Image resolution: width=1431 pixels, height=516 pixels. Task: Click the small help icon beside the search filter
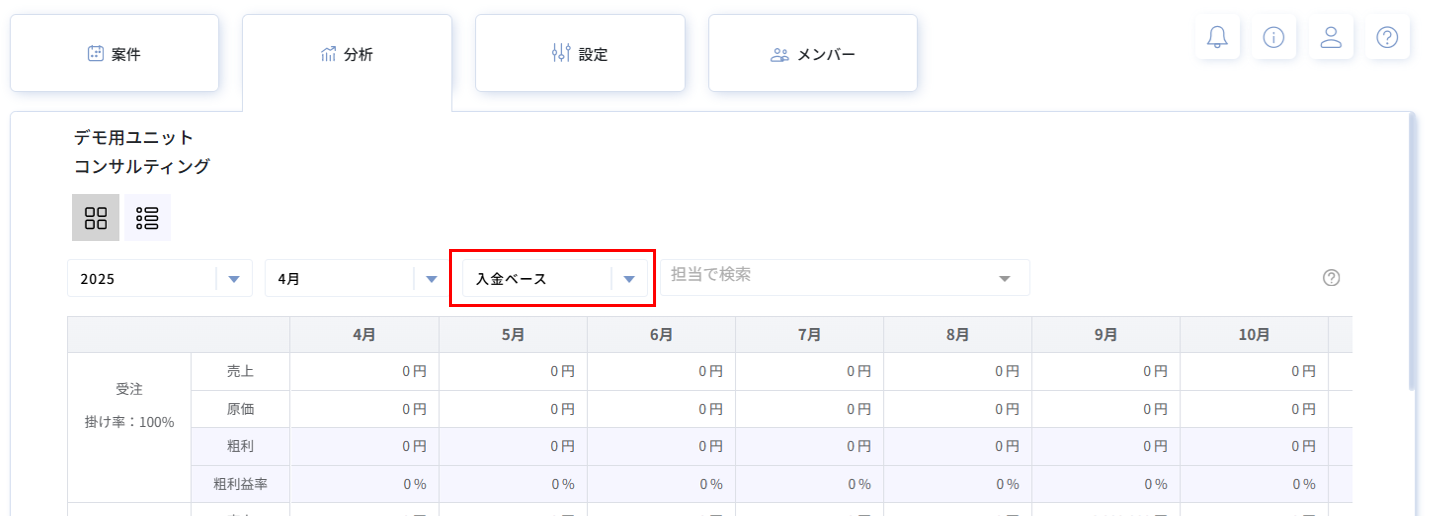(1331, 278)
